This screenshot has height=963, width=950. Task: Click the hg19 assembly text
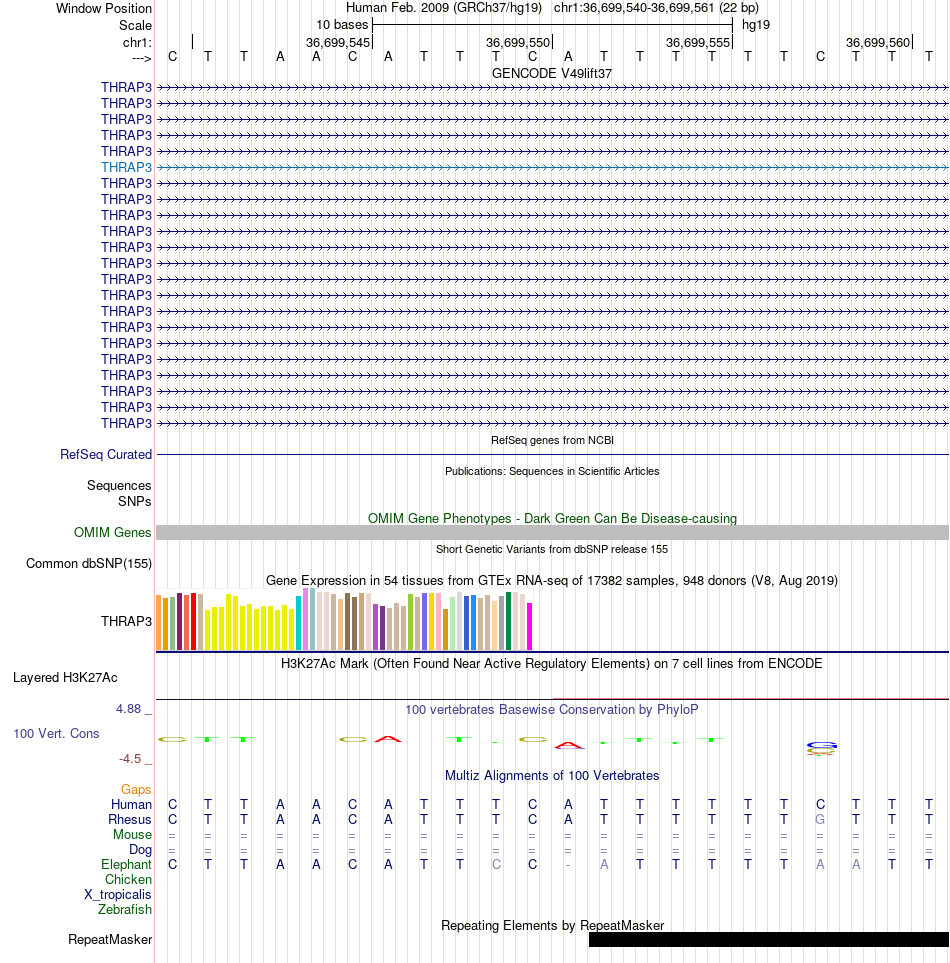click(755, 25)
